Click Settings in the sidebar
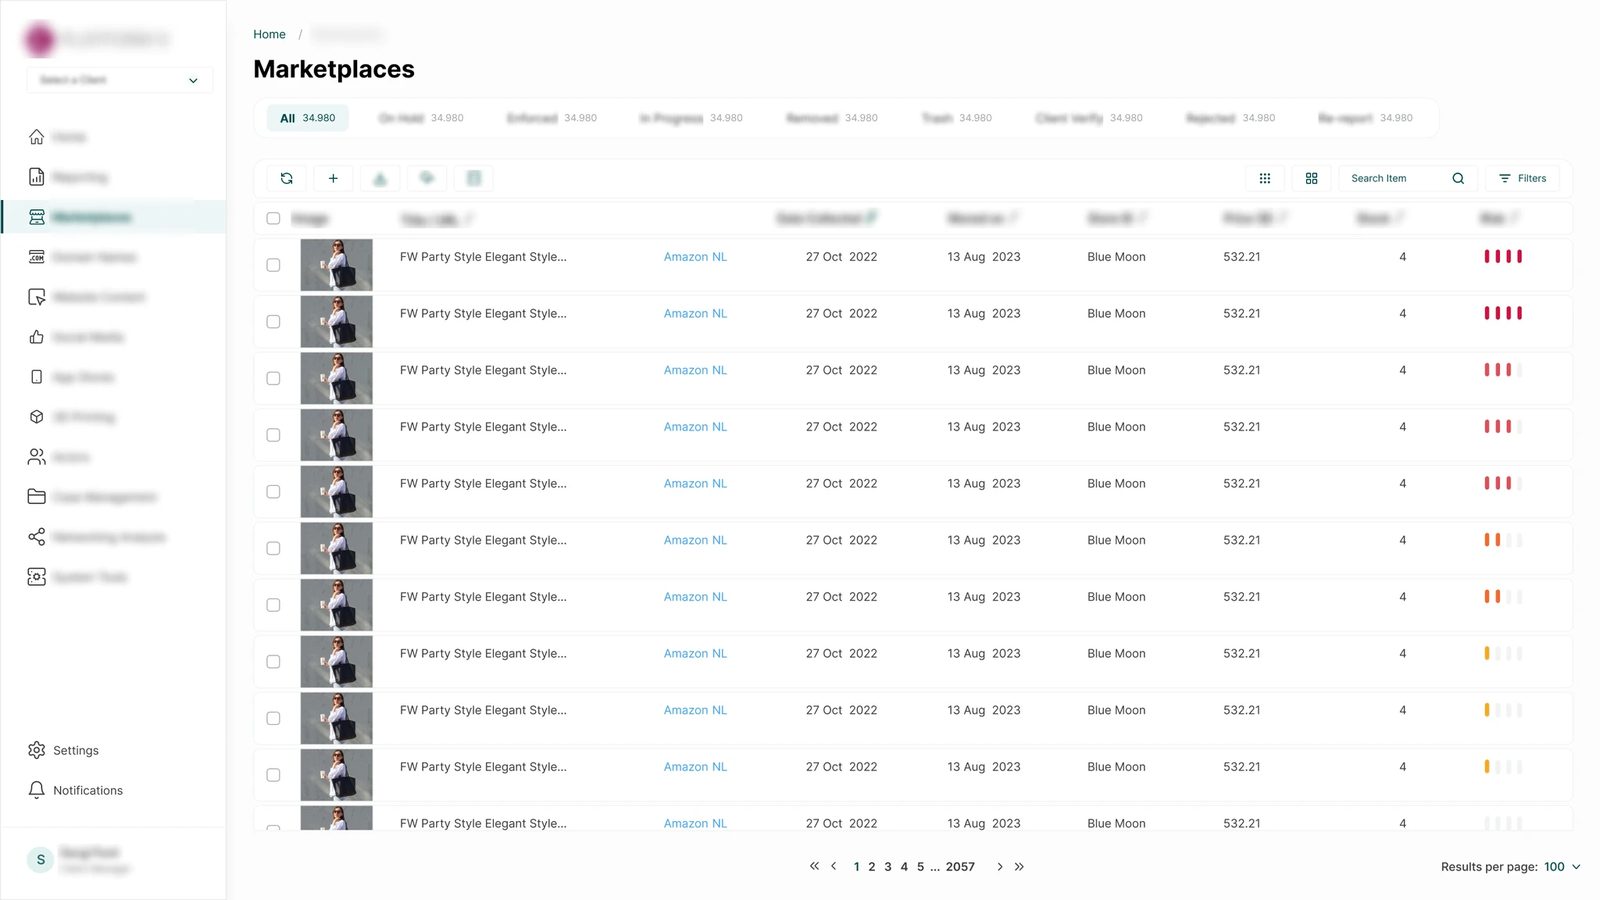The width and height of the screenshot is (1600, 900). (x=76, y=750)
